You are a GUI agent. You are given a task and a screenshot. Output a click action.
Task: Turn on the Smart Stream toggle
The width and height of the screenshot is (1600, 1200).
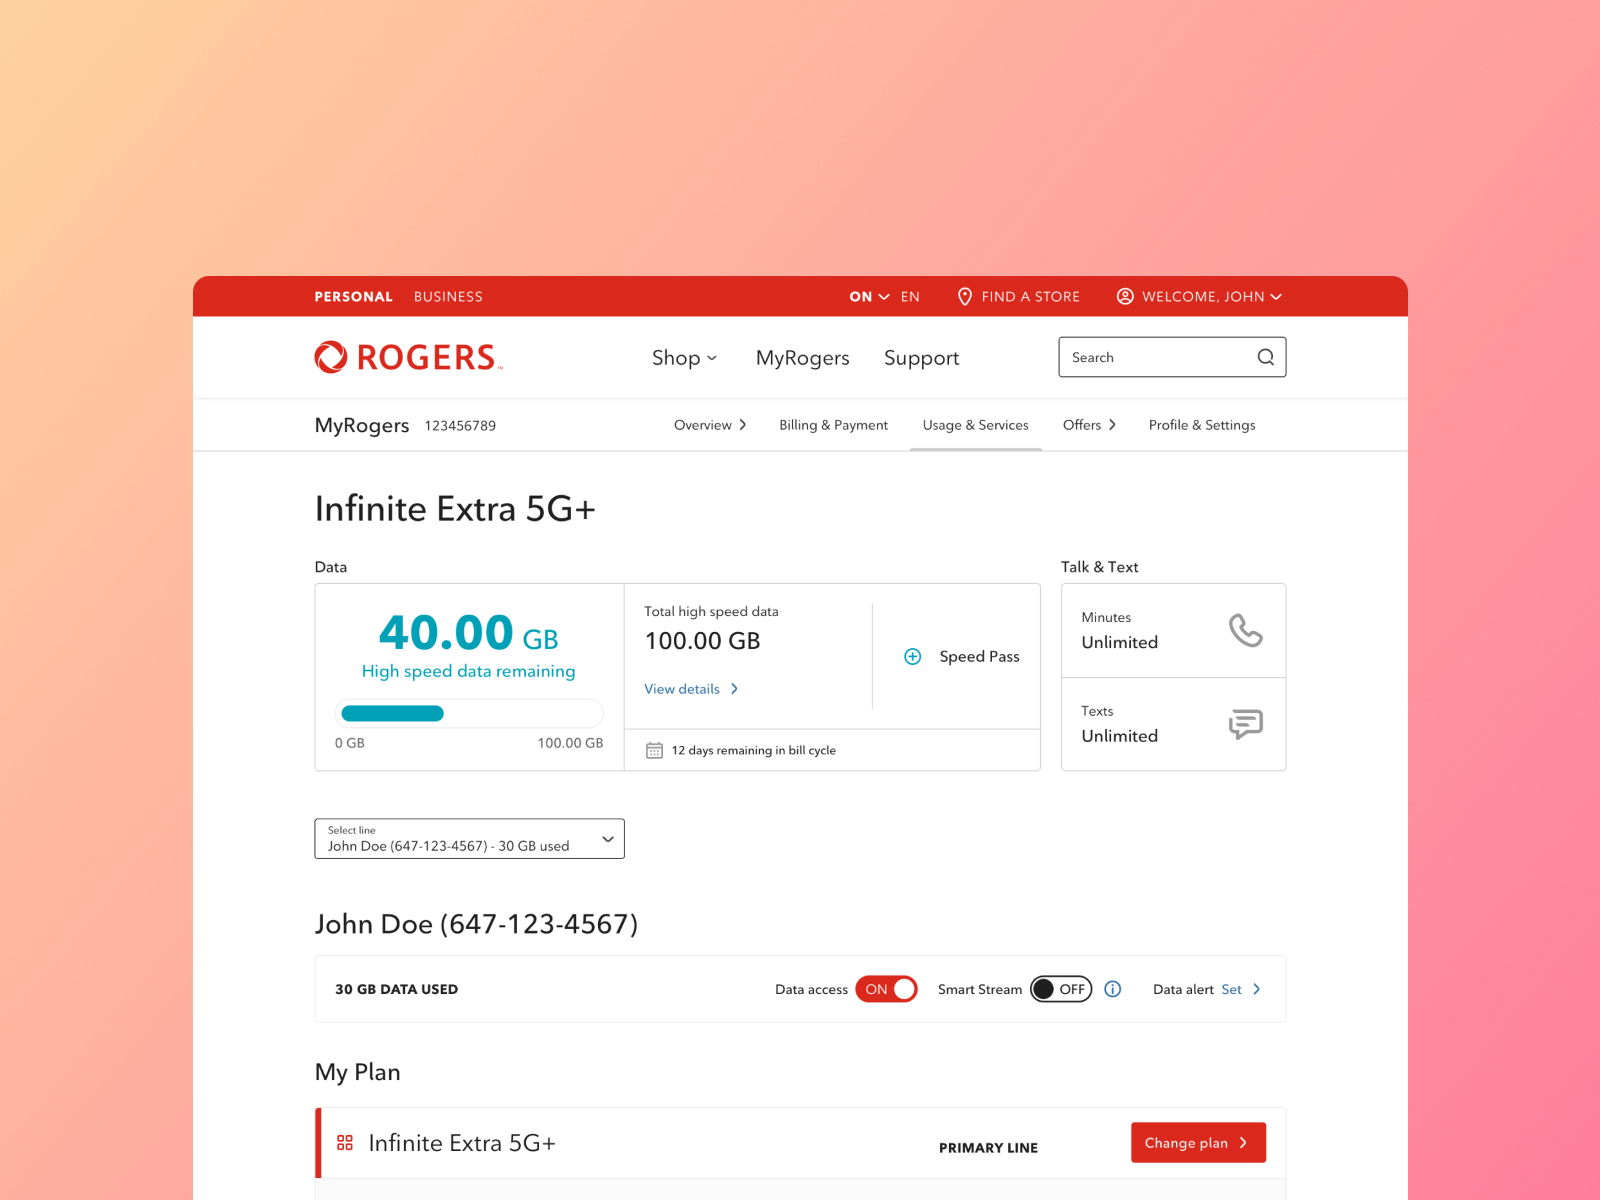(1061, 989)
